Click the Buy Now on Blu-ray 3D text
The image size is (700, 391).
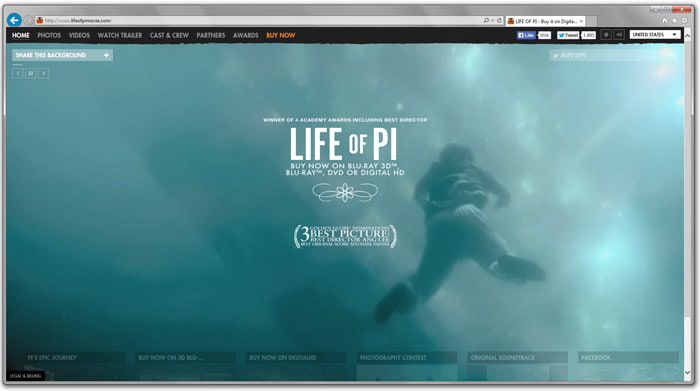coord(345,169)
